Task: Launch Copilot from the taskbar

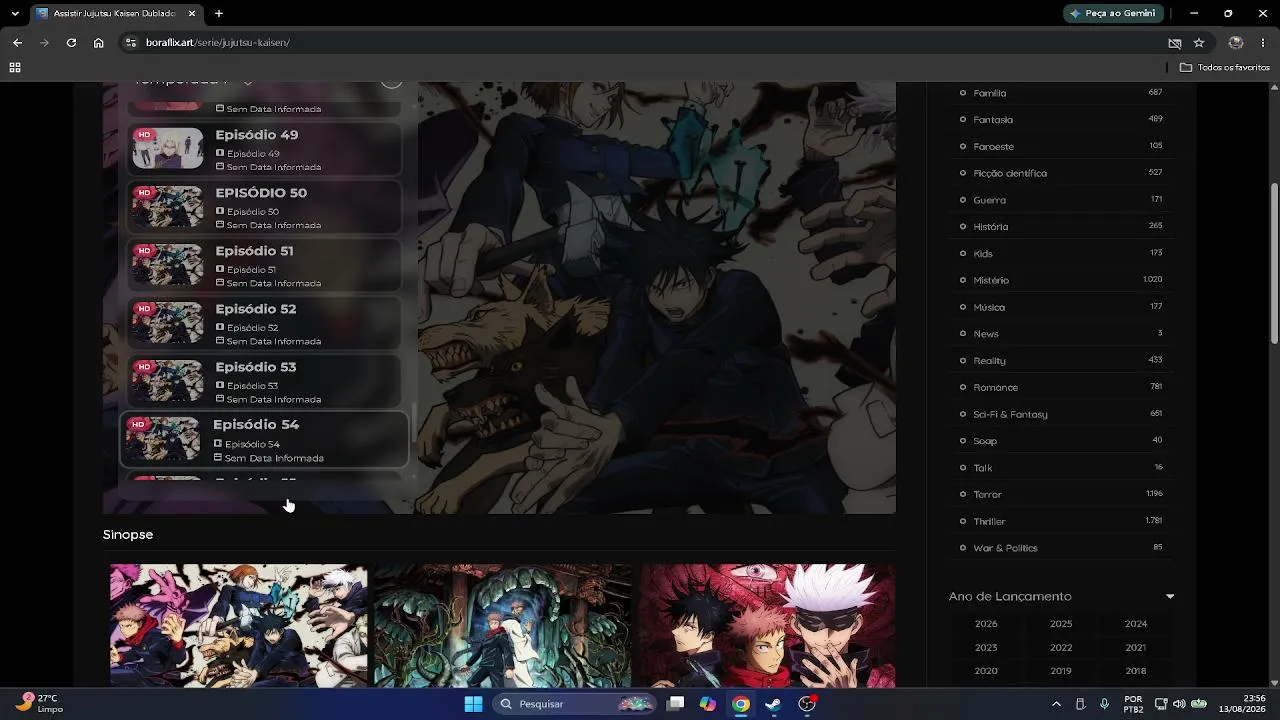Action: pyautogui.click(x=708, y=704)
